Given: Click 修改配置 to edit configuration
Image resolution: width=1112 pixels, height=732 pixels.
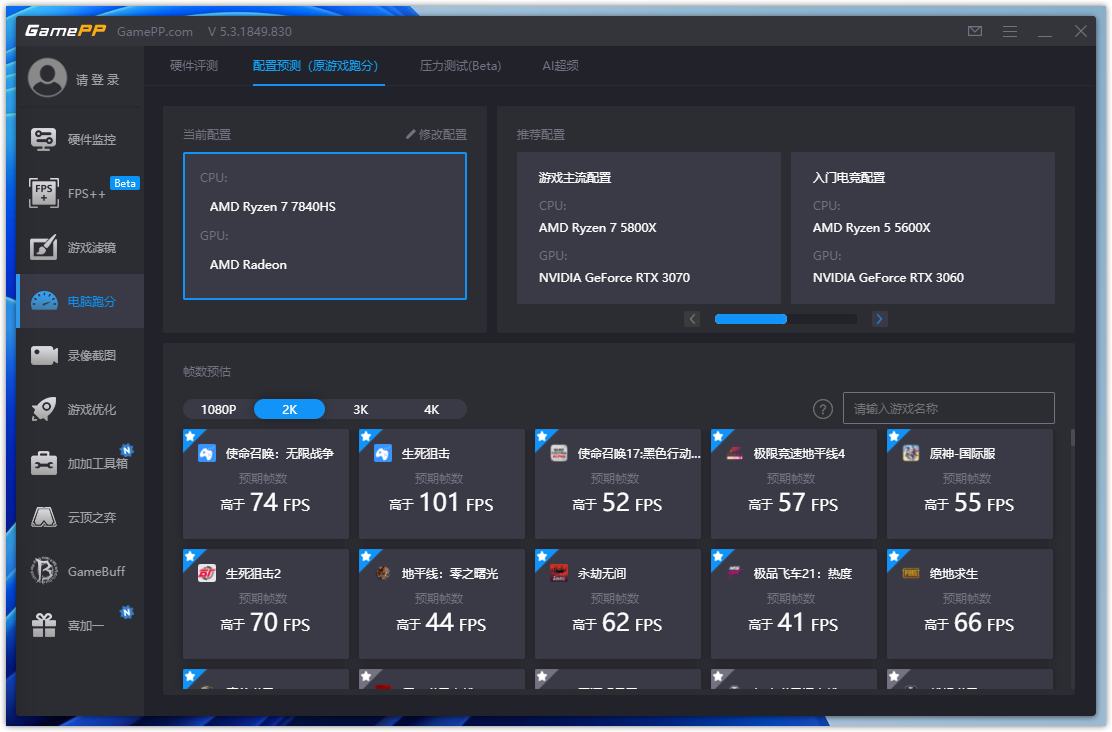Looking at the screenshot, I should pyautogui.click(x=436, y=135).
